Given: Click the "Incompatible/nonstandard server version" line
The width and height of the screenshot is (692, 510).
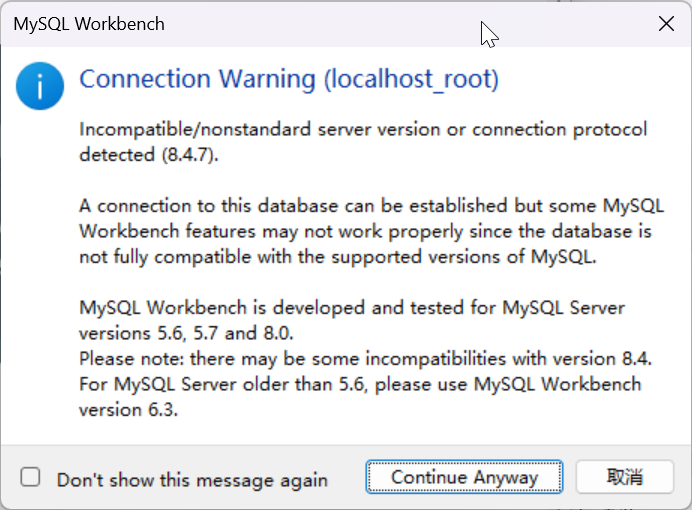Looking at the screenshot, I should (x=362, y=130).
